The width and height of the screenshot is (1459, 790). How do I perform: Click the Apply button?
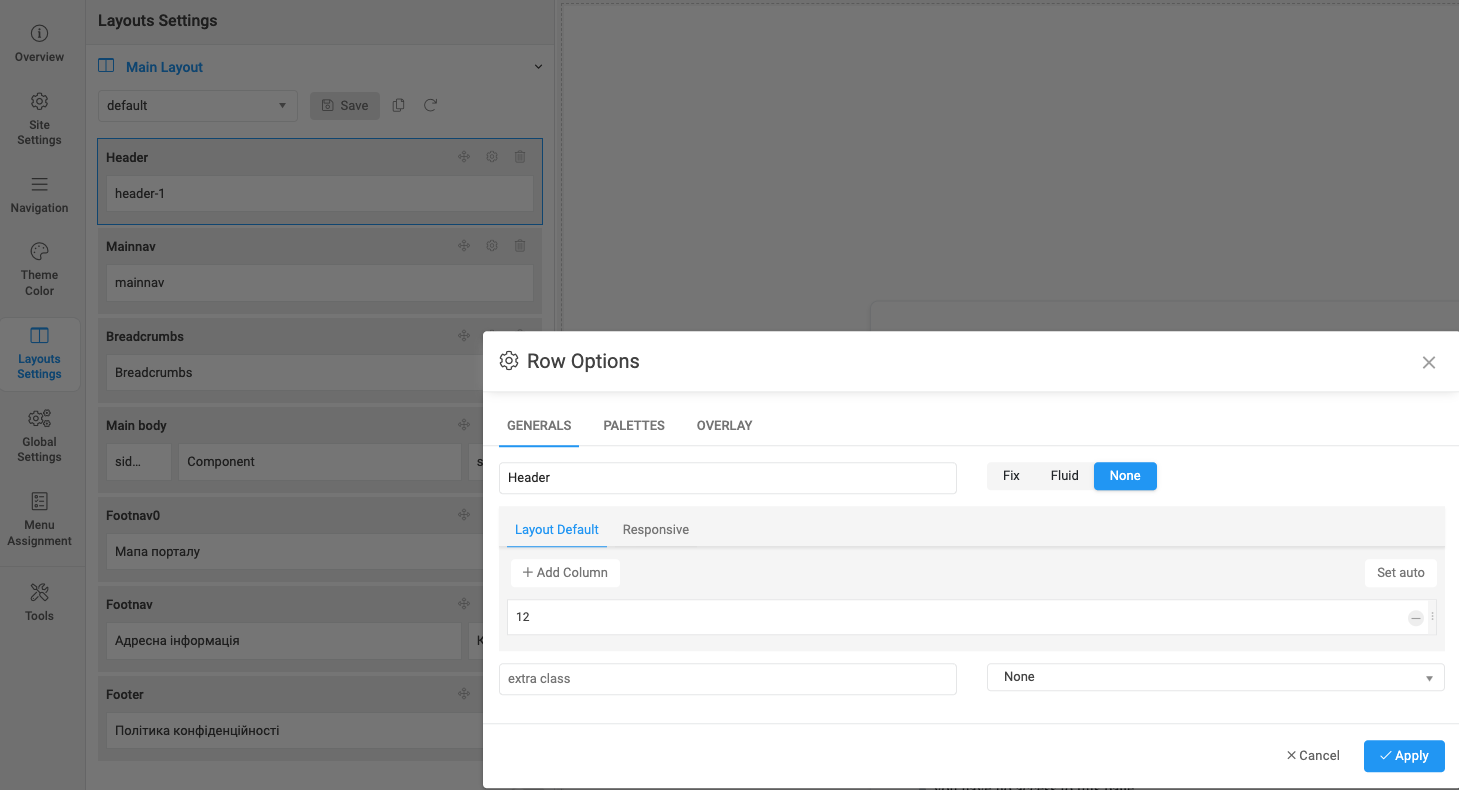tap(1403, 756)
